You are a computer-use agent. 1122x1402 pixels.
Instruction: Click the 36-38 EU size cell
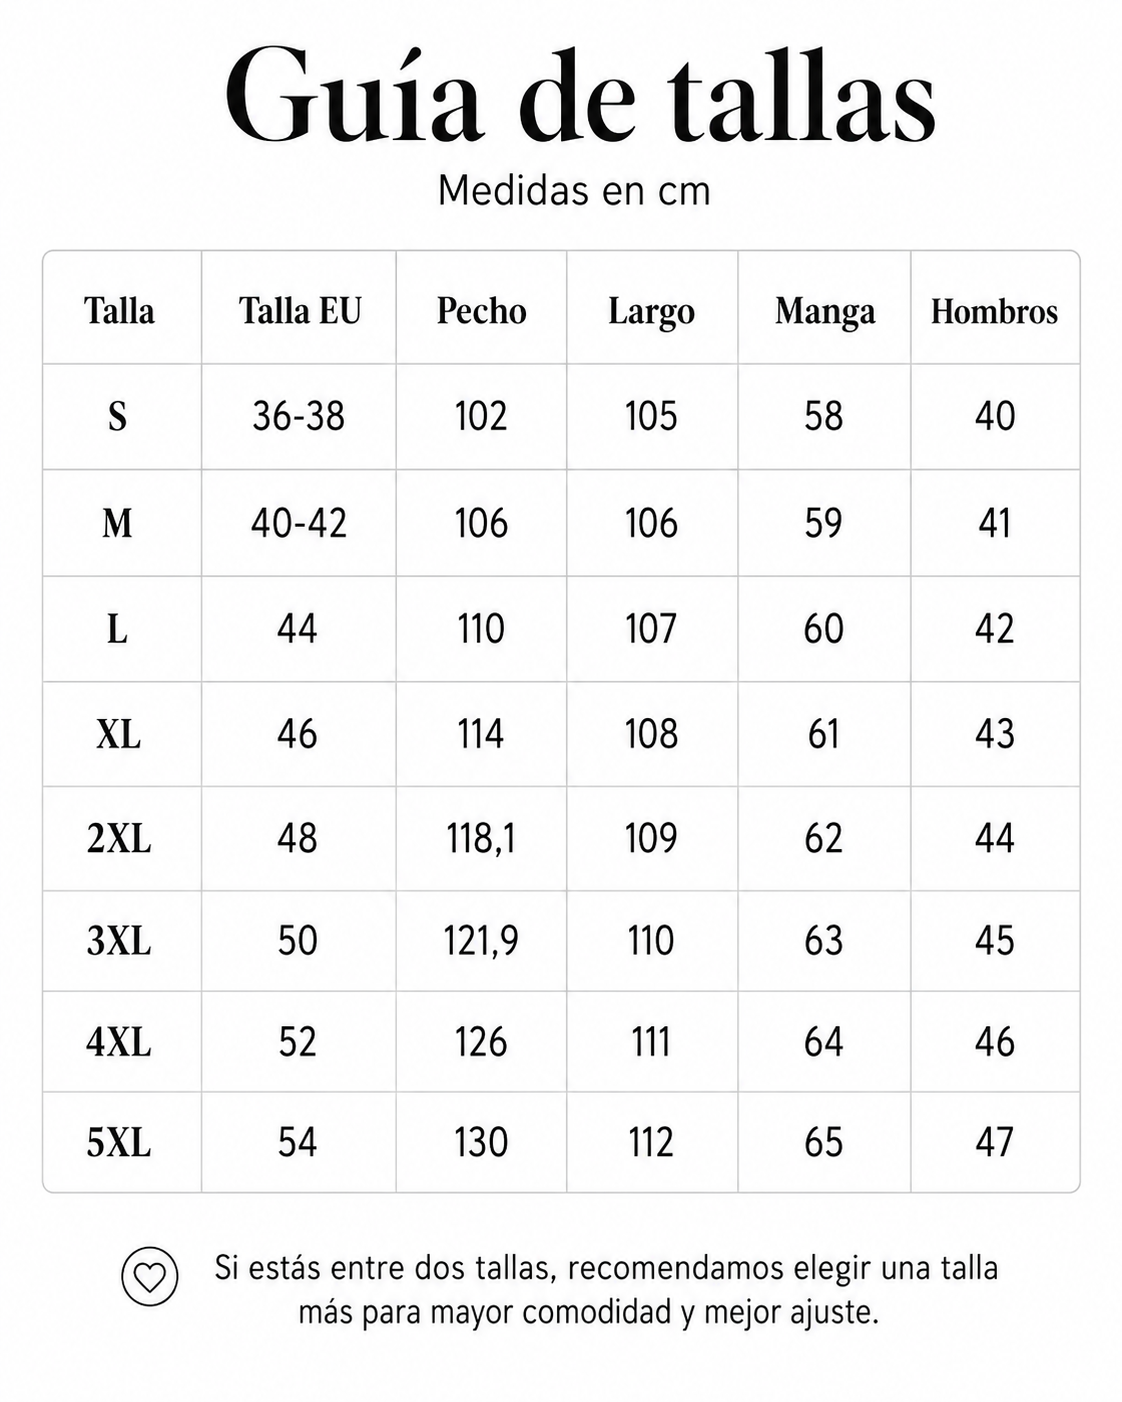tap(299, 416)
